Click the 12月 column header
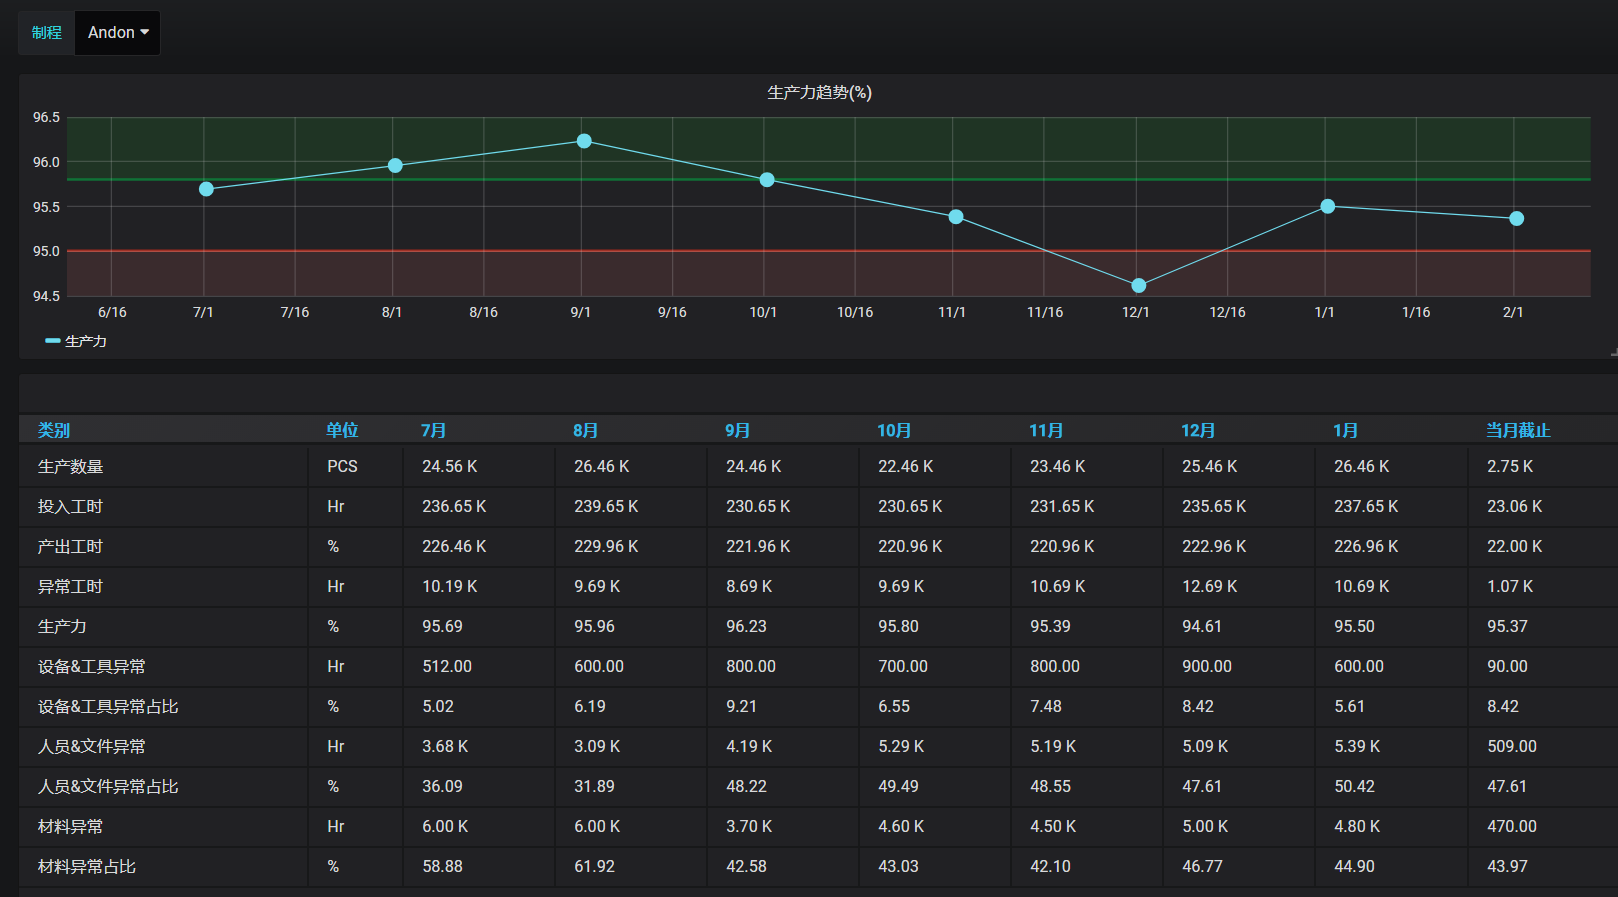The image size is (1618, 897). click(1197, 431)
